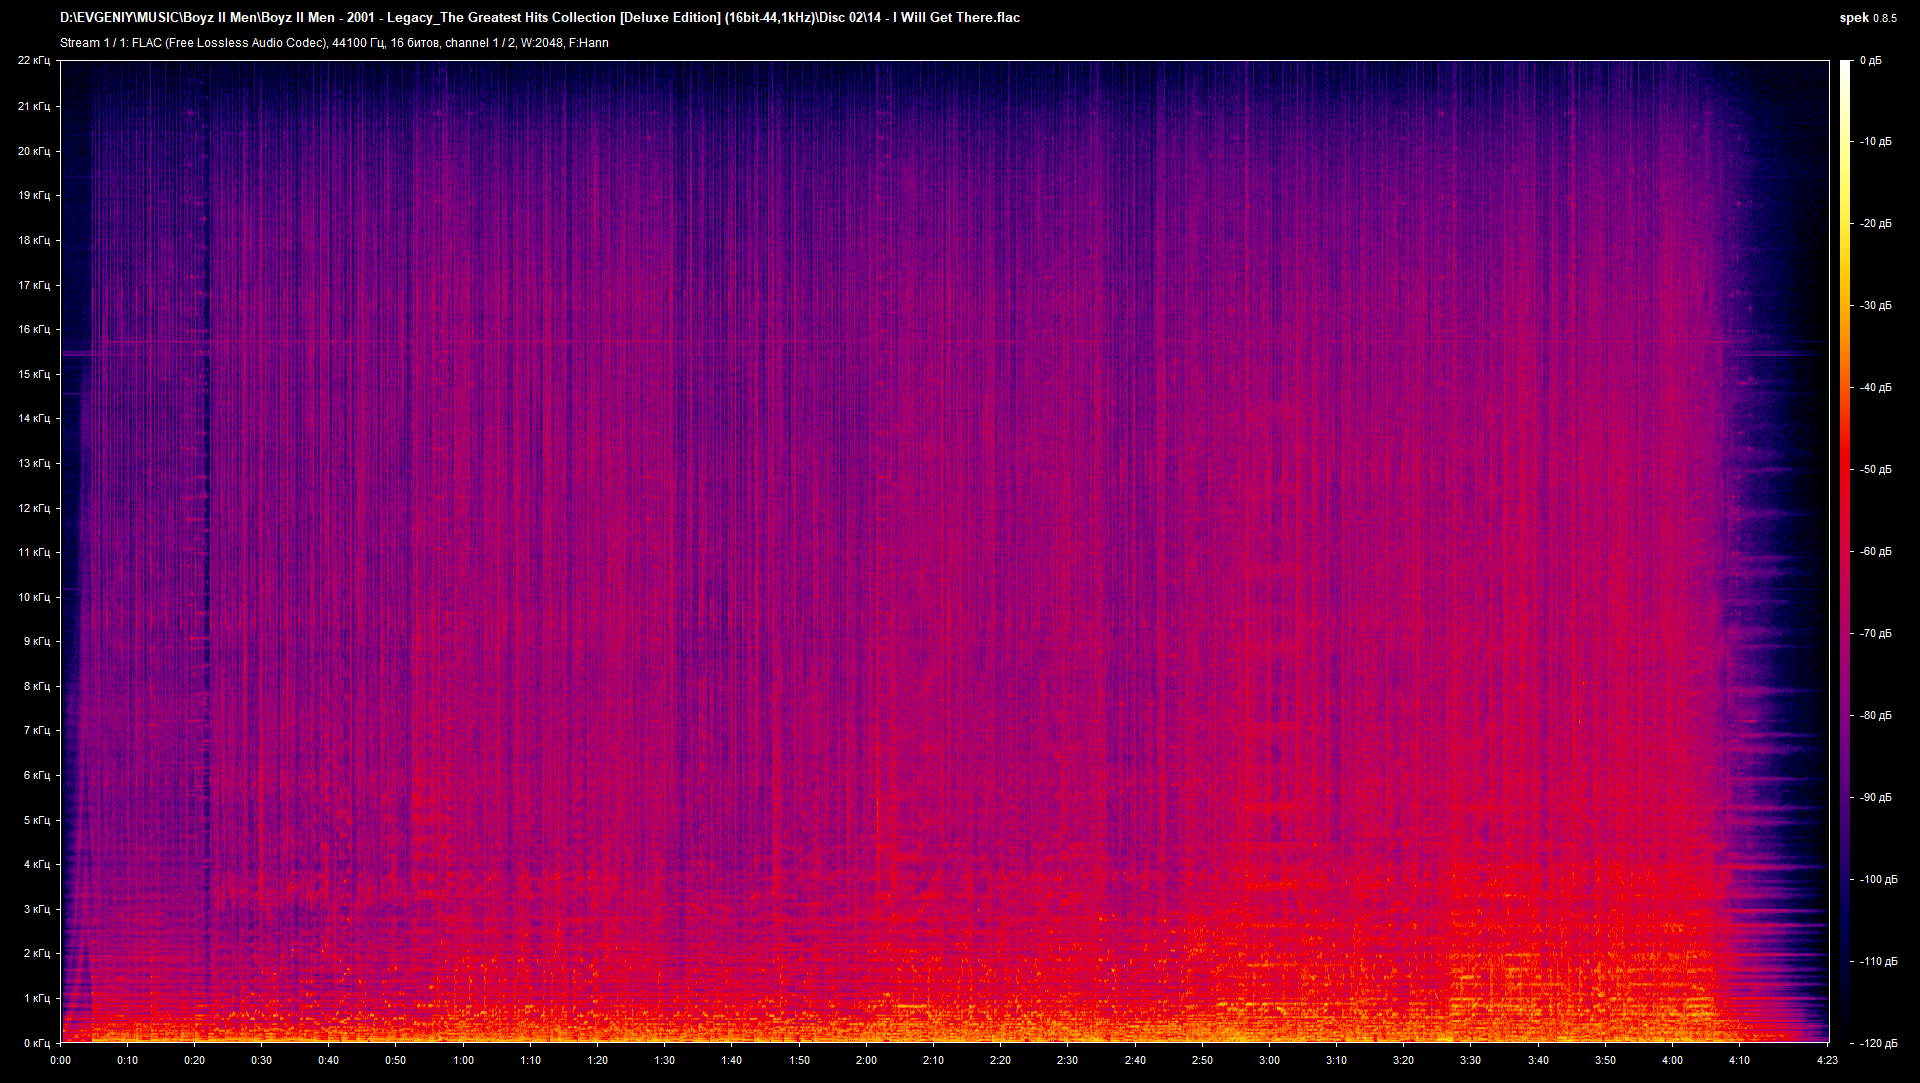Click the -10 дБ legend label
1920x1083 pixels.
pyautogui.click(x=1875, y=142)
